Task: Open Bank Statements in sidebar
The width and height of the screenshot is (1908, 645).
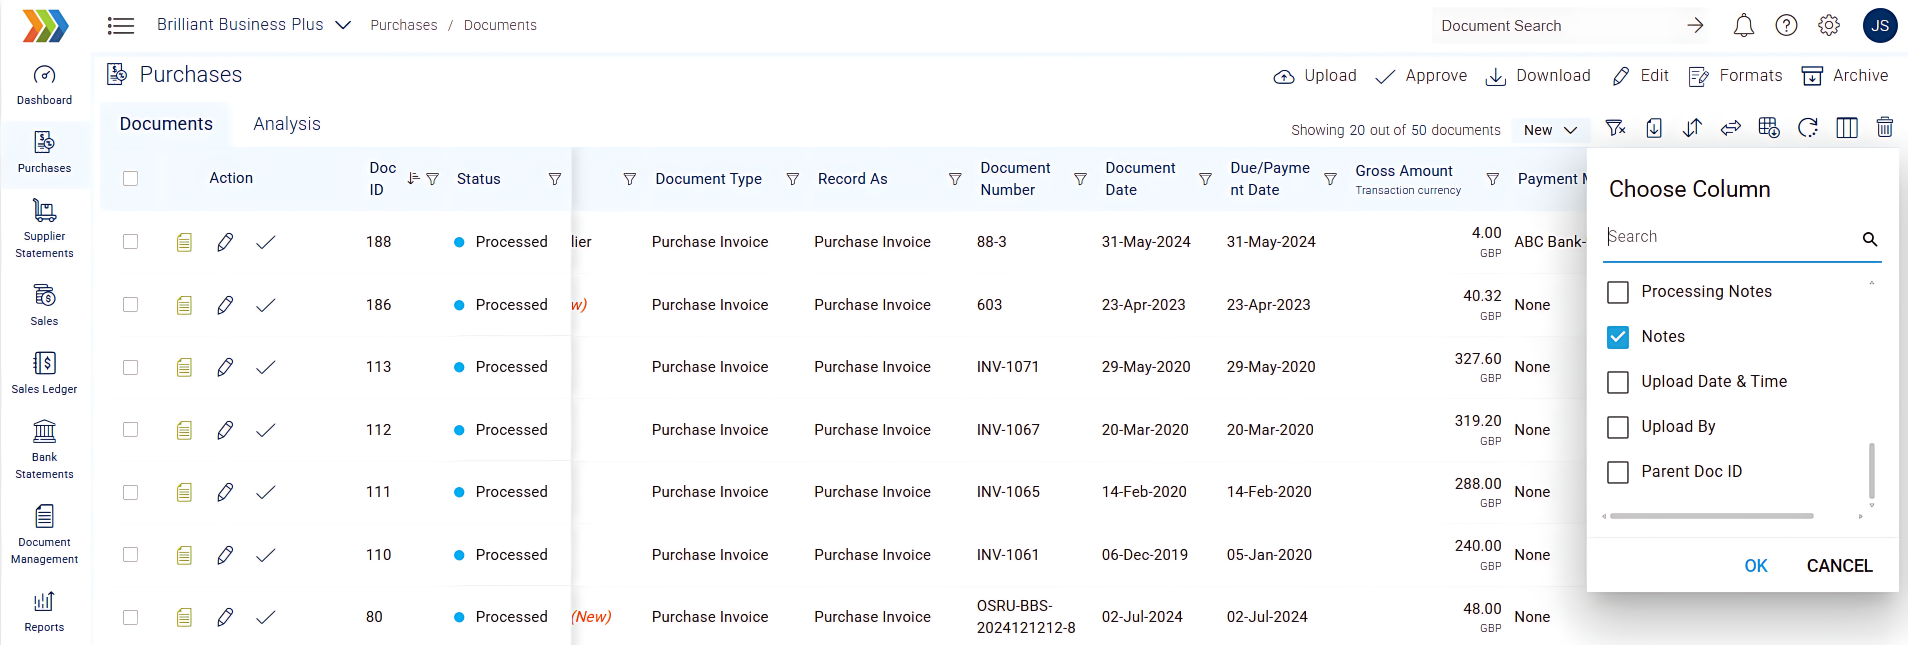Action: [x=44, y=449]
